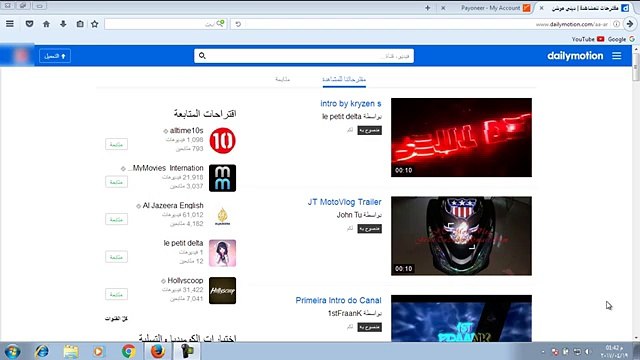This screenshot has height=360, width=640.
Task: Open a new tab with the plus icon
Action: 427,8
